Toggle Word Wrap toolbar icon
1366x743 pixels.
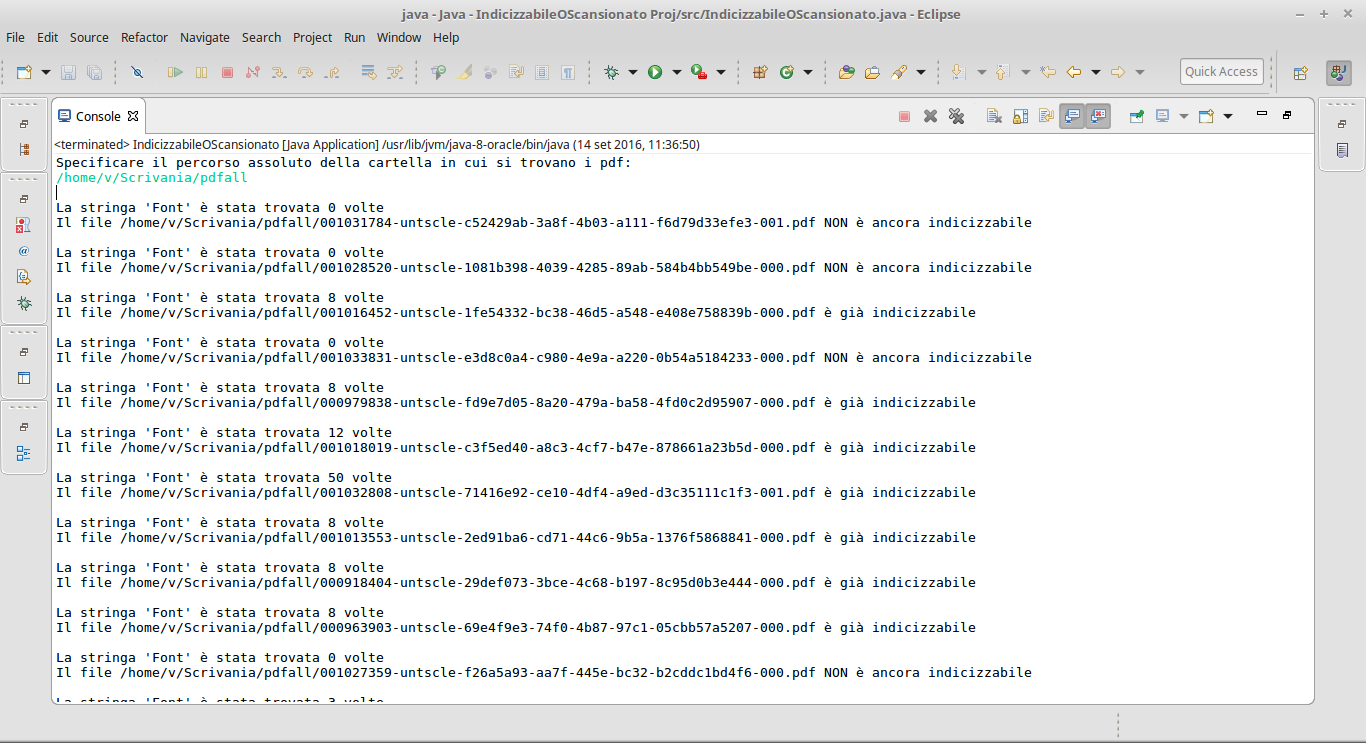pyautogui.click(x=516, y=72)
